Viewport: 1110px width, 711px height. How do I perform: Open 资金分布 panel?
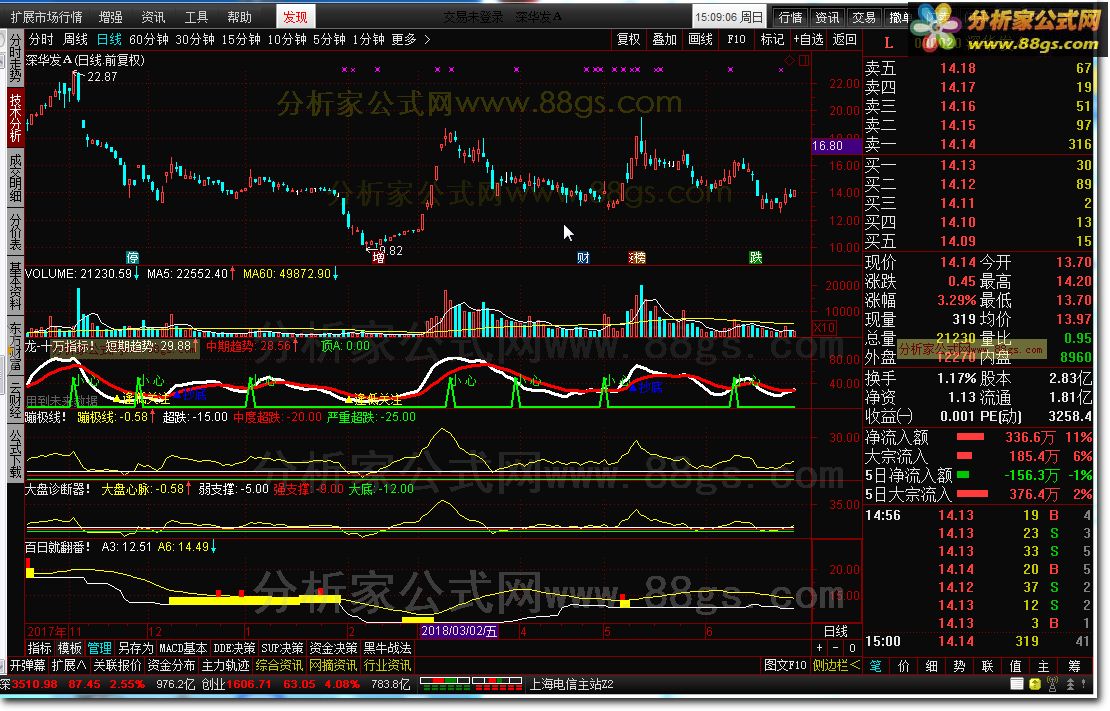pyautogui.click(x=171, y=666)
